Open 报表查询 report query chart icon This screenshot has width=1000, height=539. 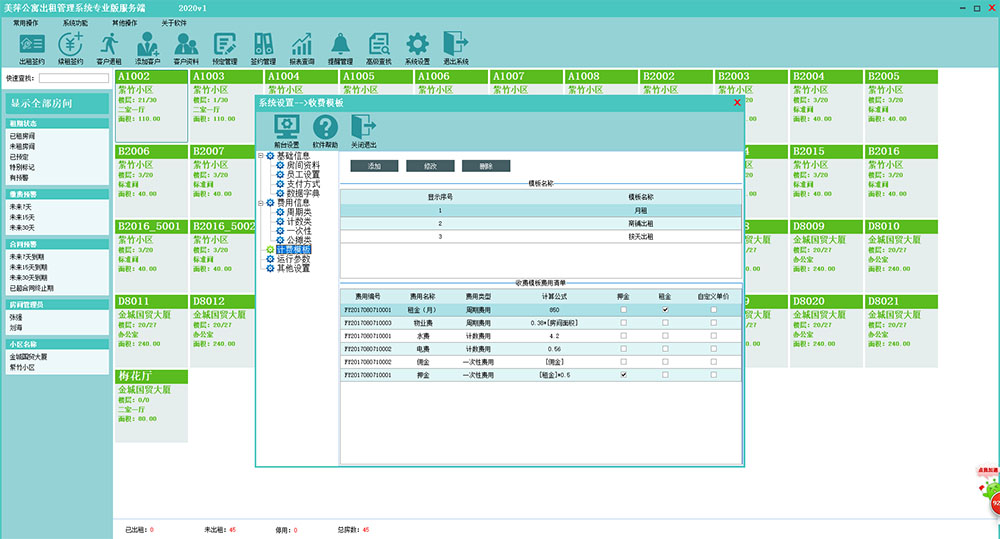(x=302, y=46)
